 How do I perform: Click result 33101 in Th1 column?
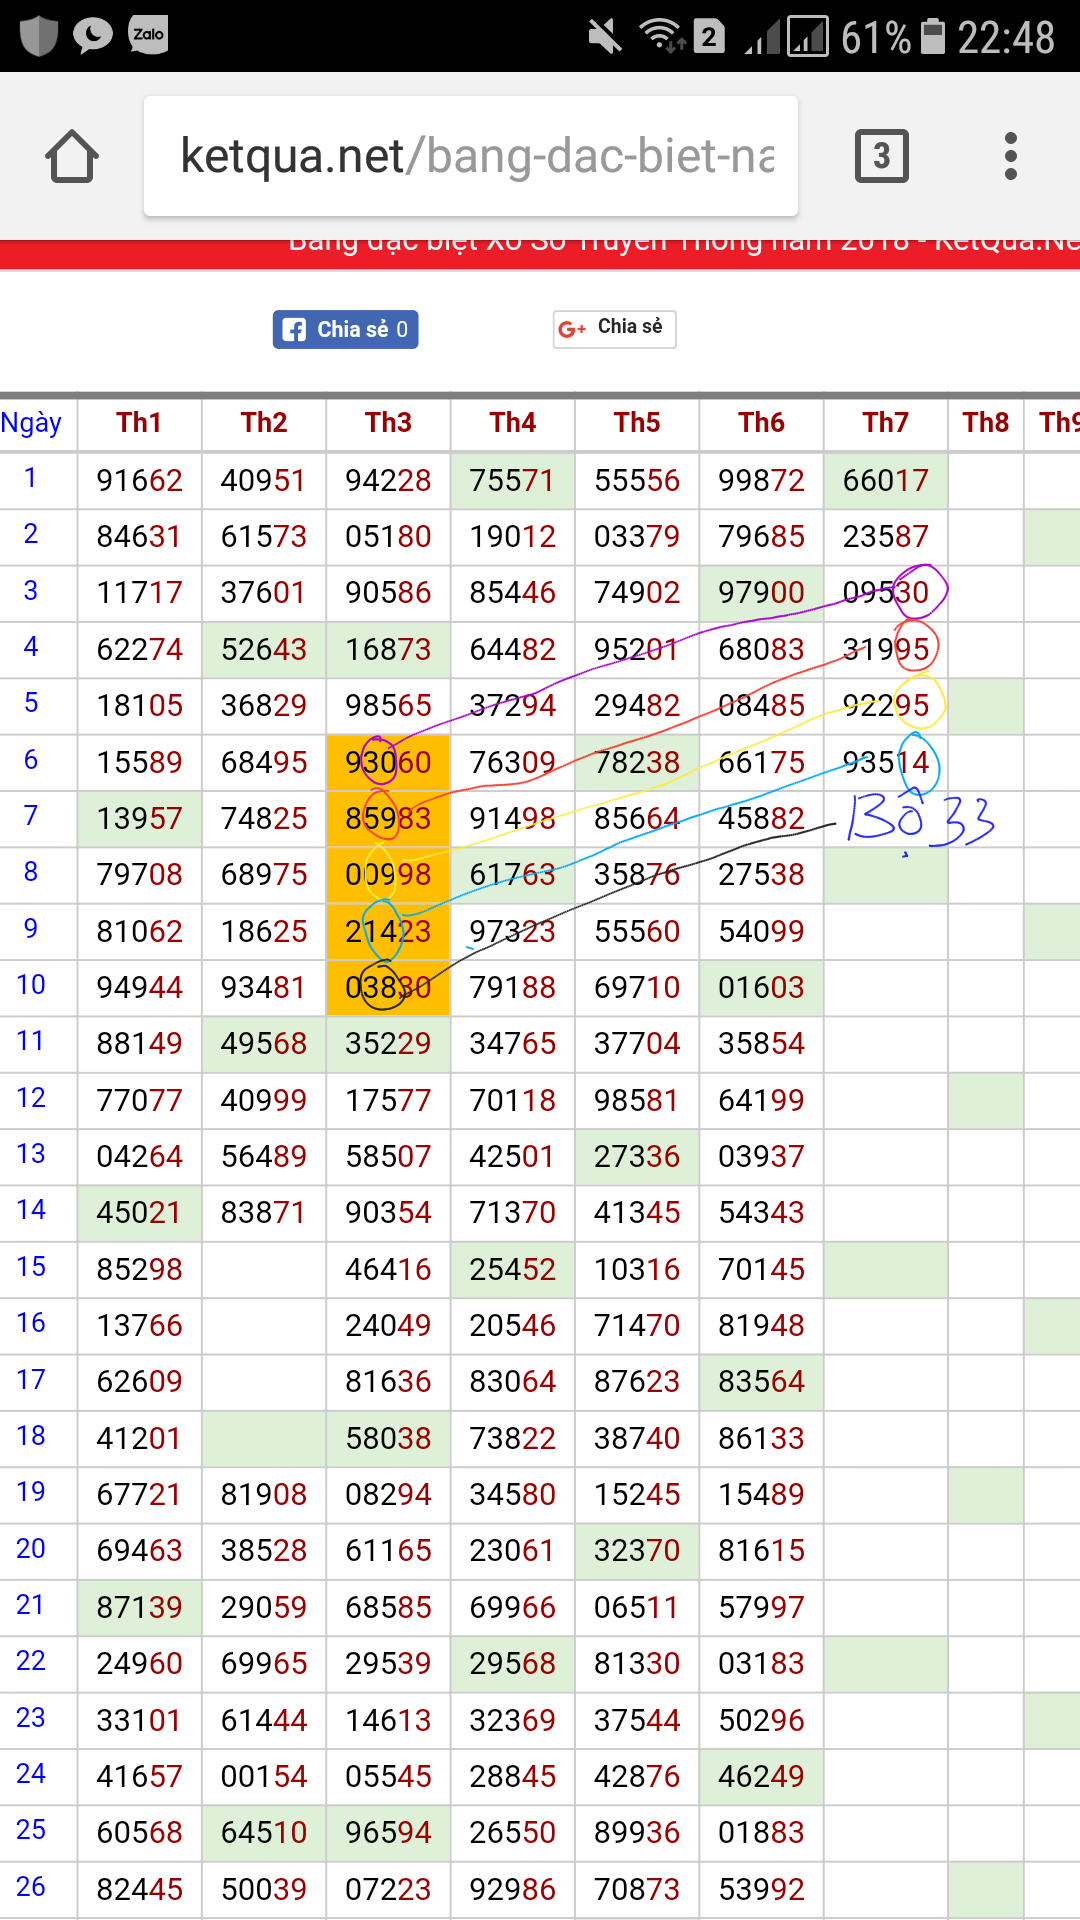click(139, 1721)
